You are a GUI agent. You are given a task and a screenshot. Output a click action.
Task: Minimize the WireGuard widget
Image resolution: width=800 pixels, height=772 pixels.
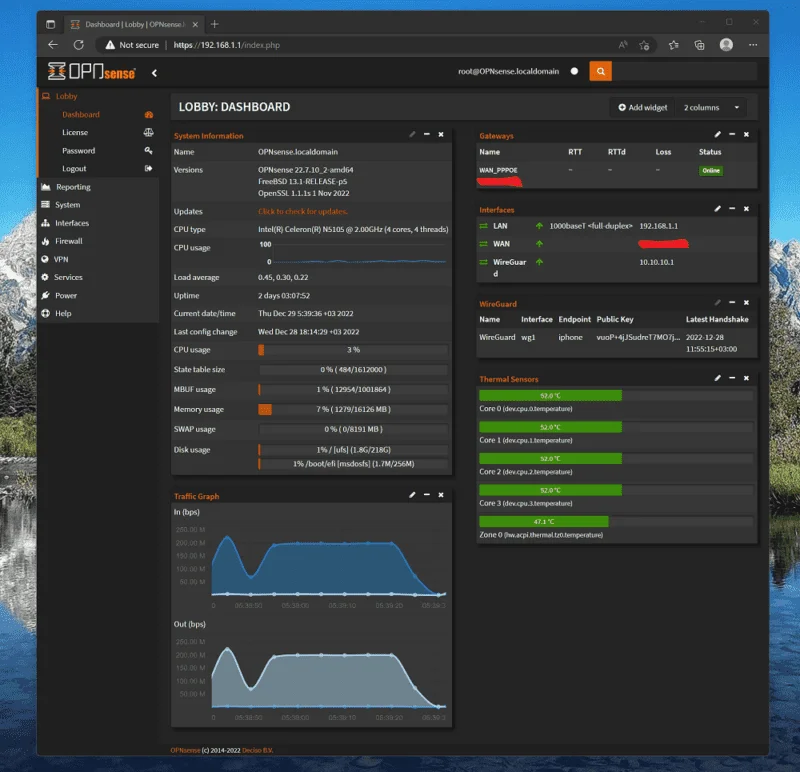click(732, 303)
